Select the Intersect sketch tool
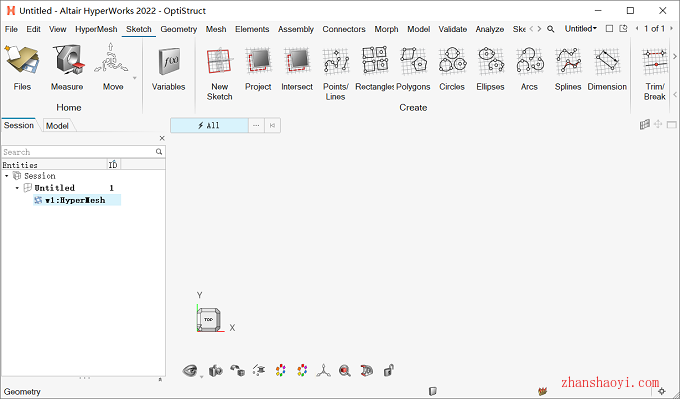The height and width of the screenshot is (399, 680). (297, 69)
